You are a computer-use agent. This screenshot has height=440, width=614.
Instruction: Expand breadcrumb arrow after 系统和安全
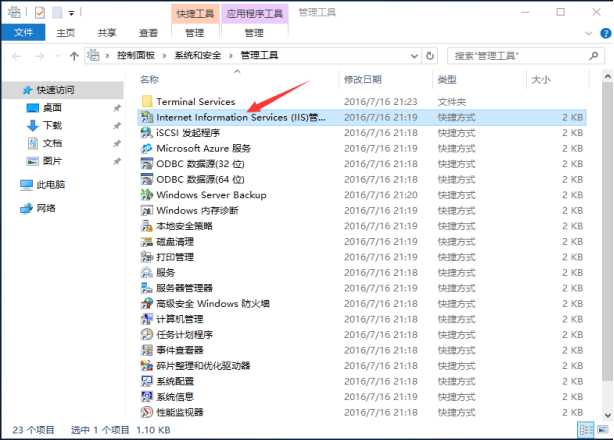(x=231, y=56)
